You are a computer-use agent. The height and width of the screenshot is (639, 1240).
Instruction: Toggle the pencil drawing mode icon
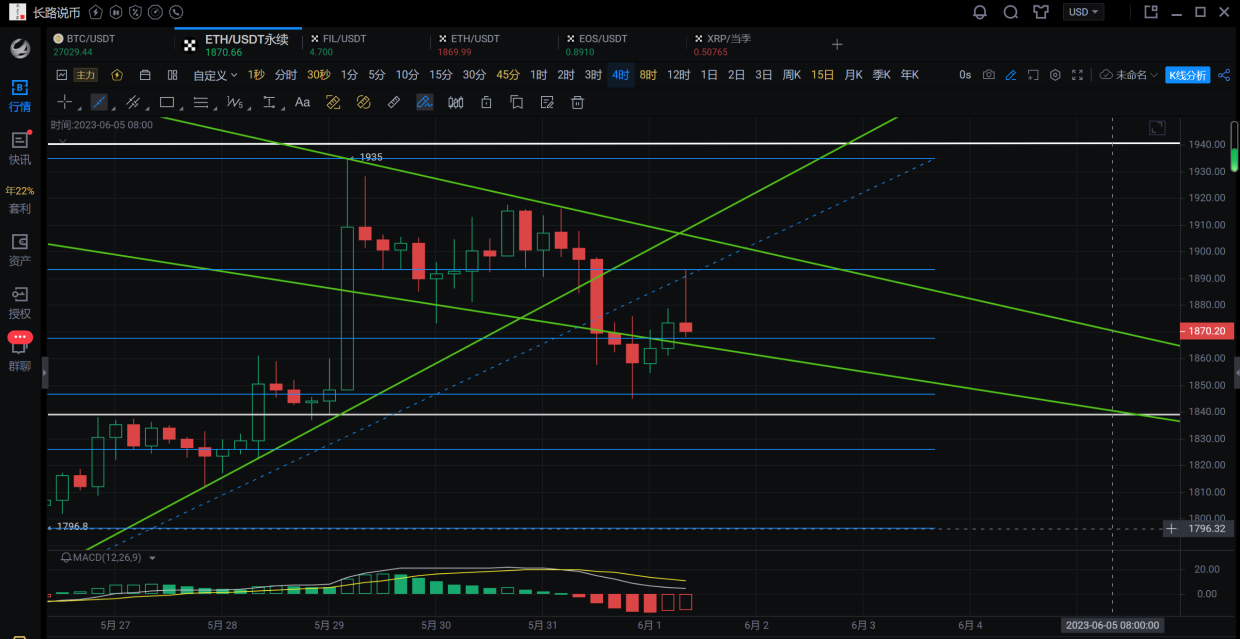click(x=1011, y=75)
